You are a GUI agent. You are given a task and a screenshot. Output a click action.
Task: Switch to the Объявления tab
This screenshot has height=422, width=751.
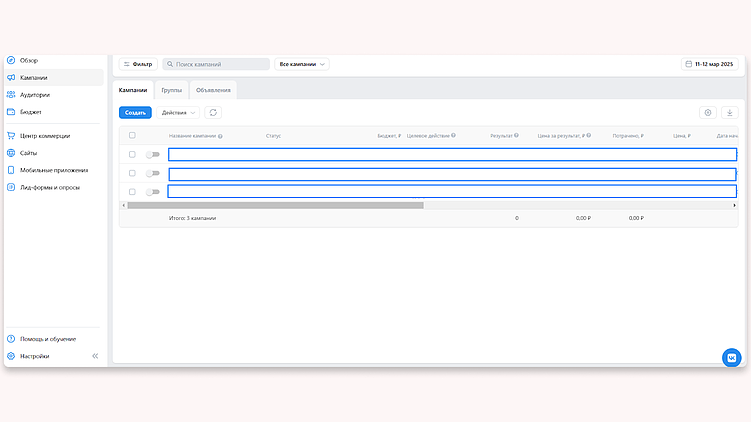tap(213, 90)
